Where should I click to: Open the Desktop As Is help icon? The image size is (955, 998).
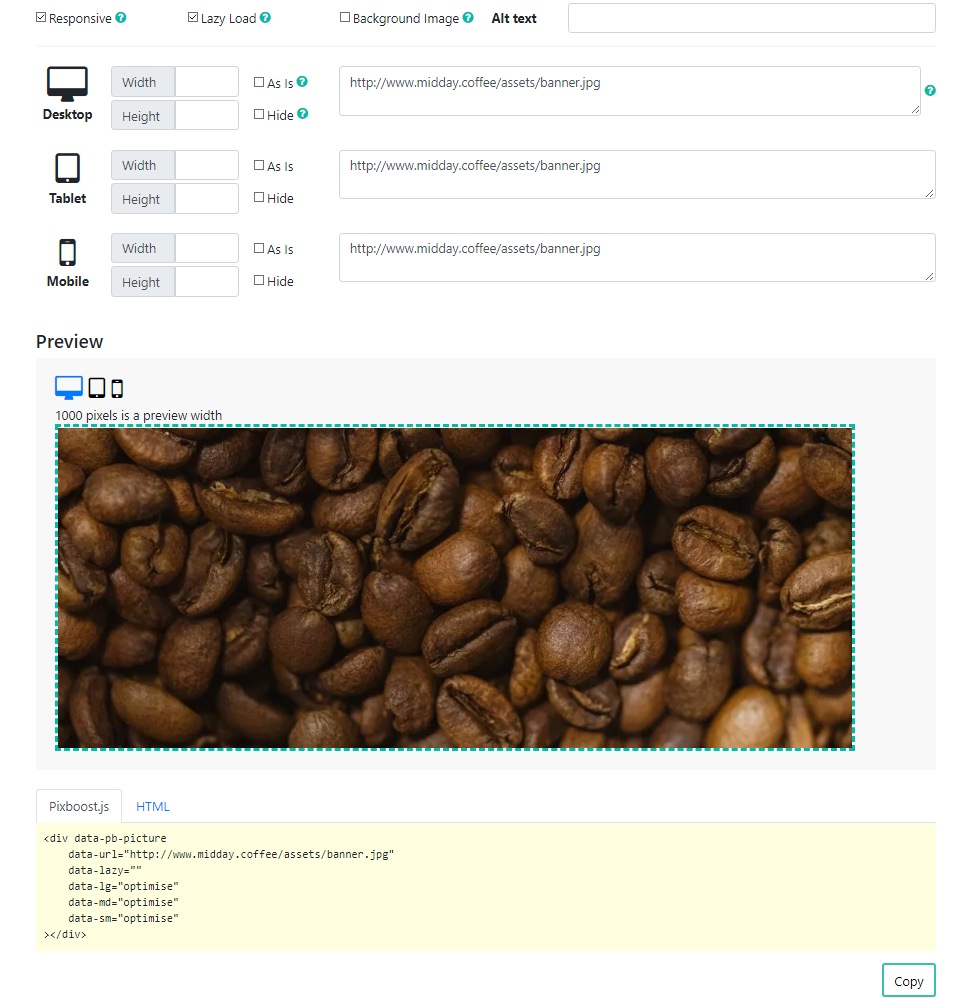pos(302,81)
